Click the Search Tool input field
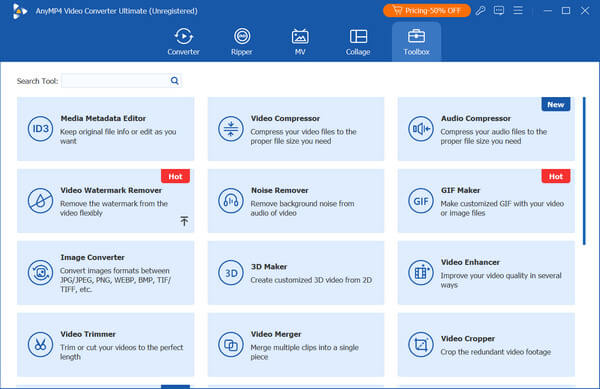The width and height of the screenshot is (600, 389). pyautogui.click(x=115, y=81)
